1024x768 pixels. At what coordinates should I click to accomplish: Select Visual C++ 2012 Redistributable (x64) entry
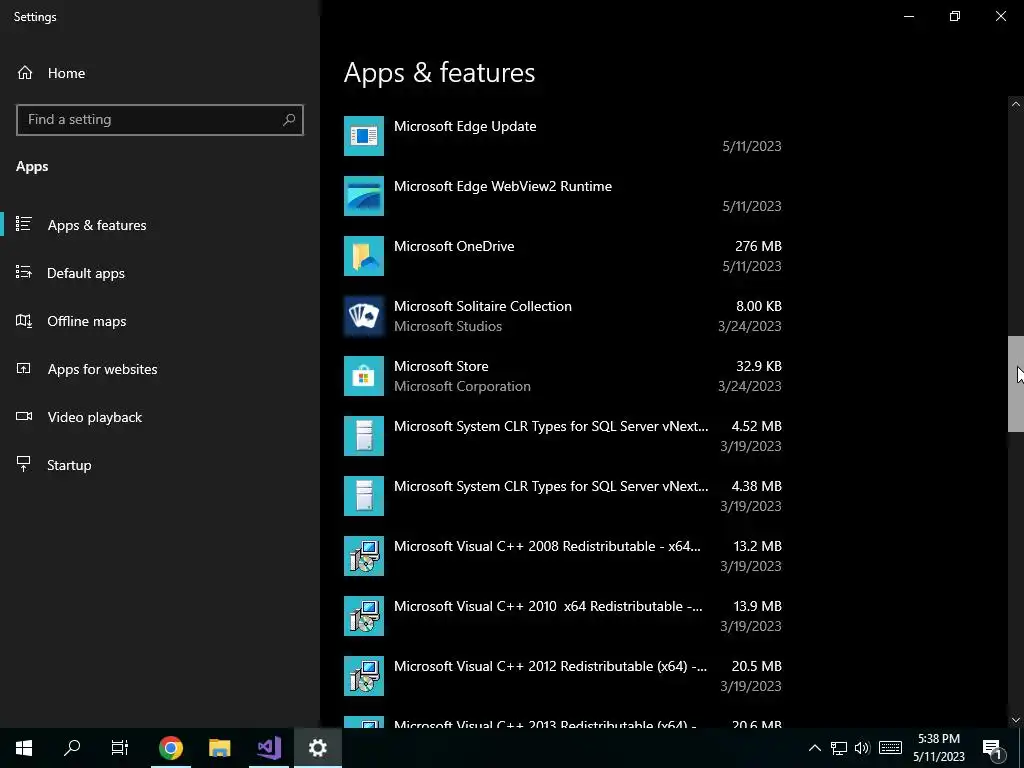pos(563,677)
